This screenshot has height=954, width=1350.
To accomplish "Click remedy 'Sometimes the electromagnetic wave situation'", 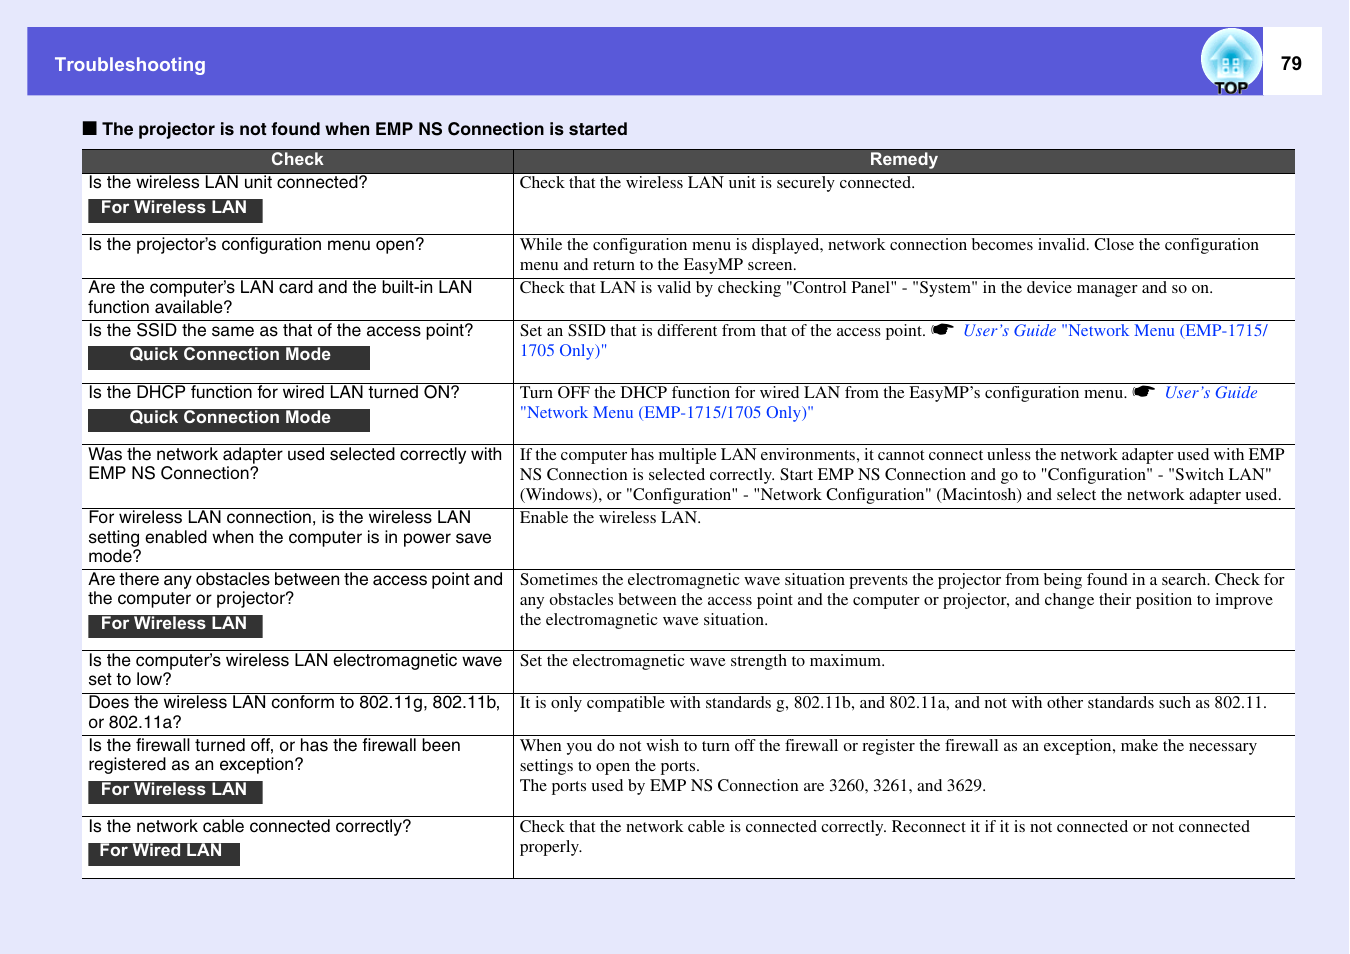I will pos(902,600).
